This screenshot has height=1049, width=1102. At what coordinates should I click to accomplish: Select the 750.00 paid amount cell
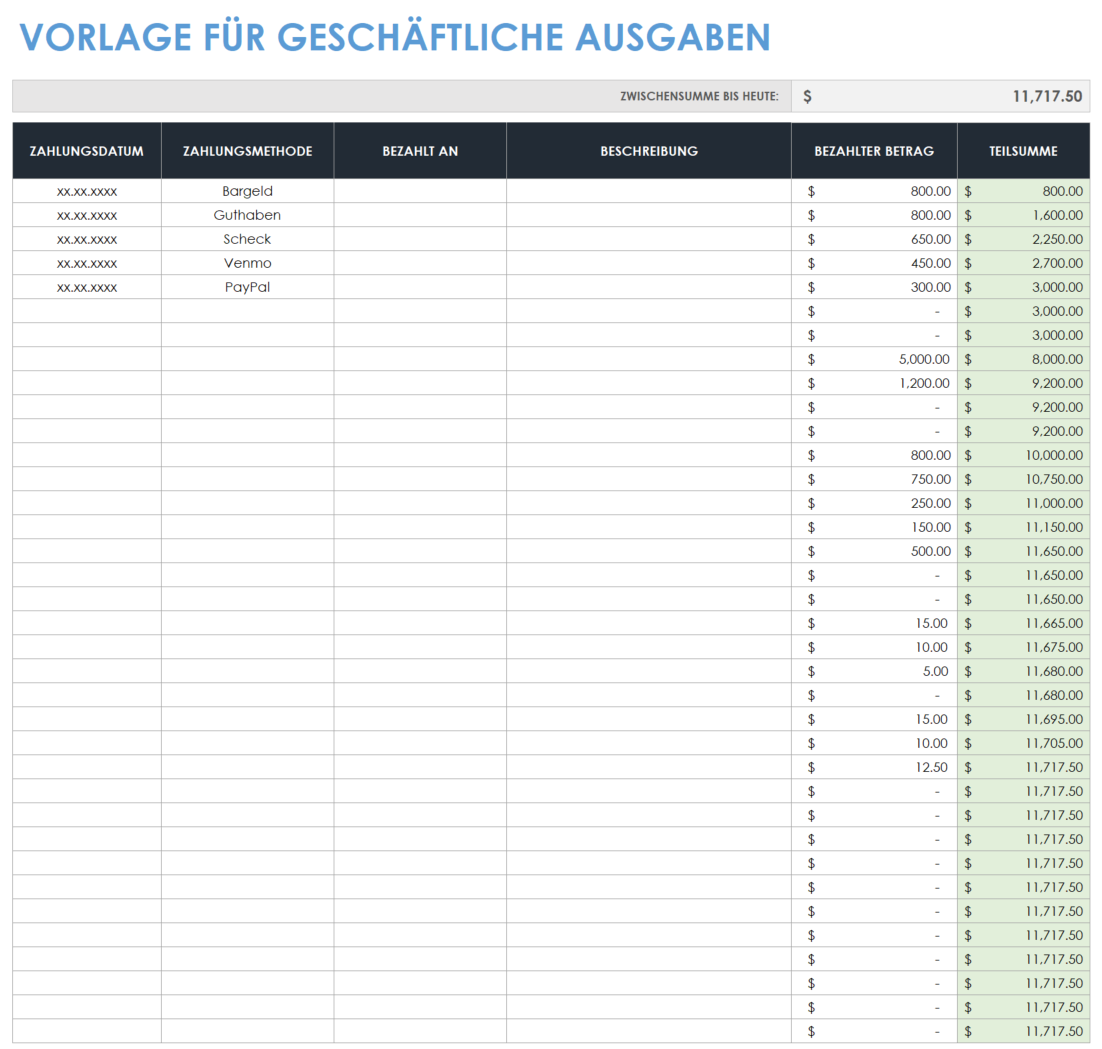(x=874, y=479)
